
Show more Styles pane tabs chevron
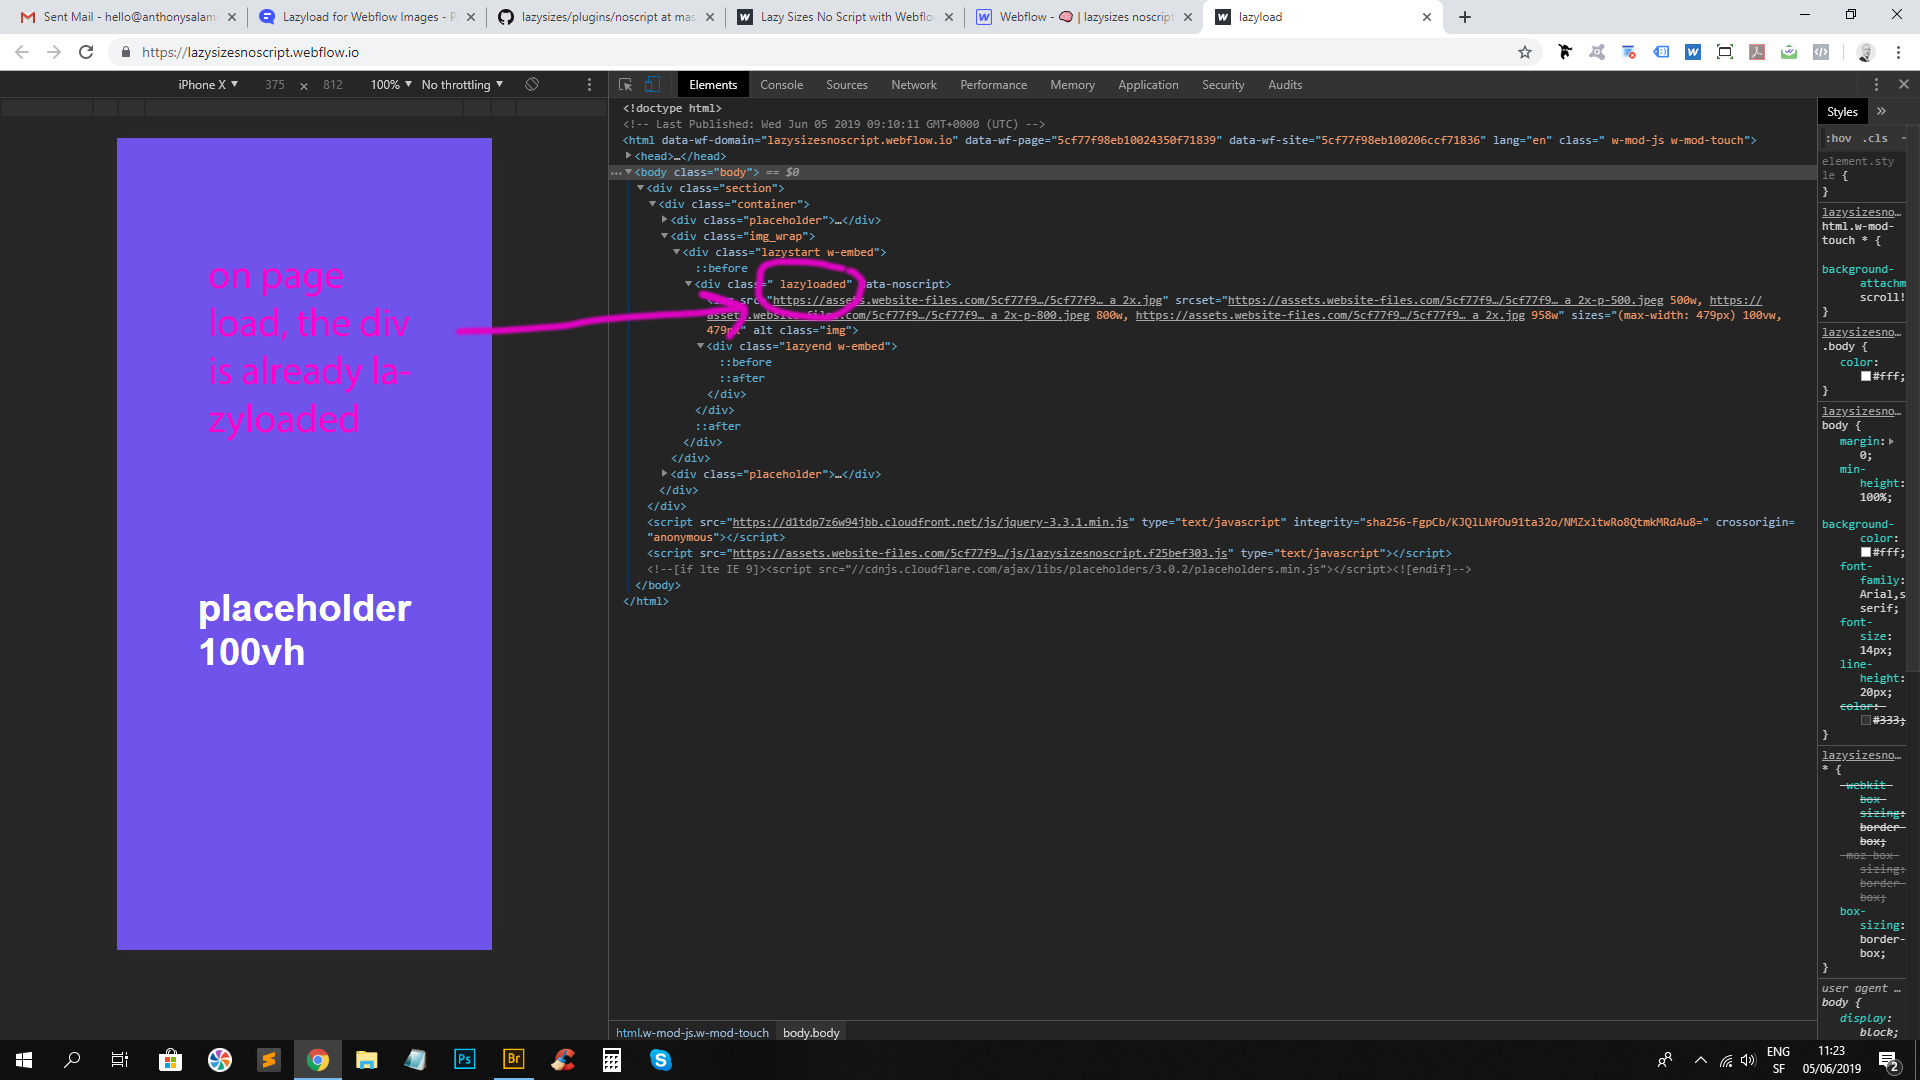point(1881,111)
